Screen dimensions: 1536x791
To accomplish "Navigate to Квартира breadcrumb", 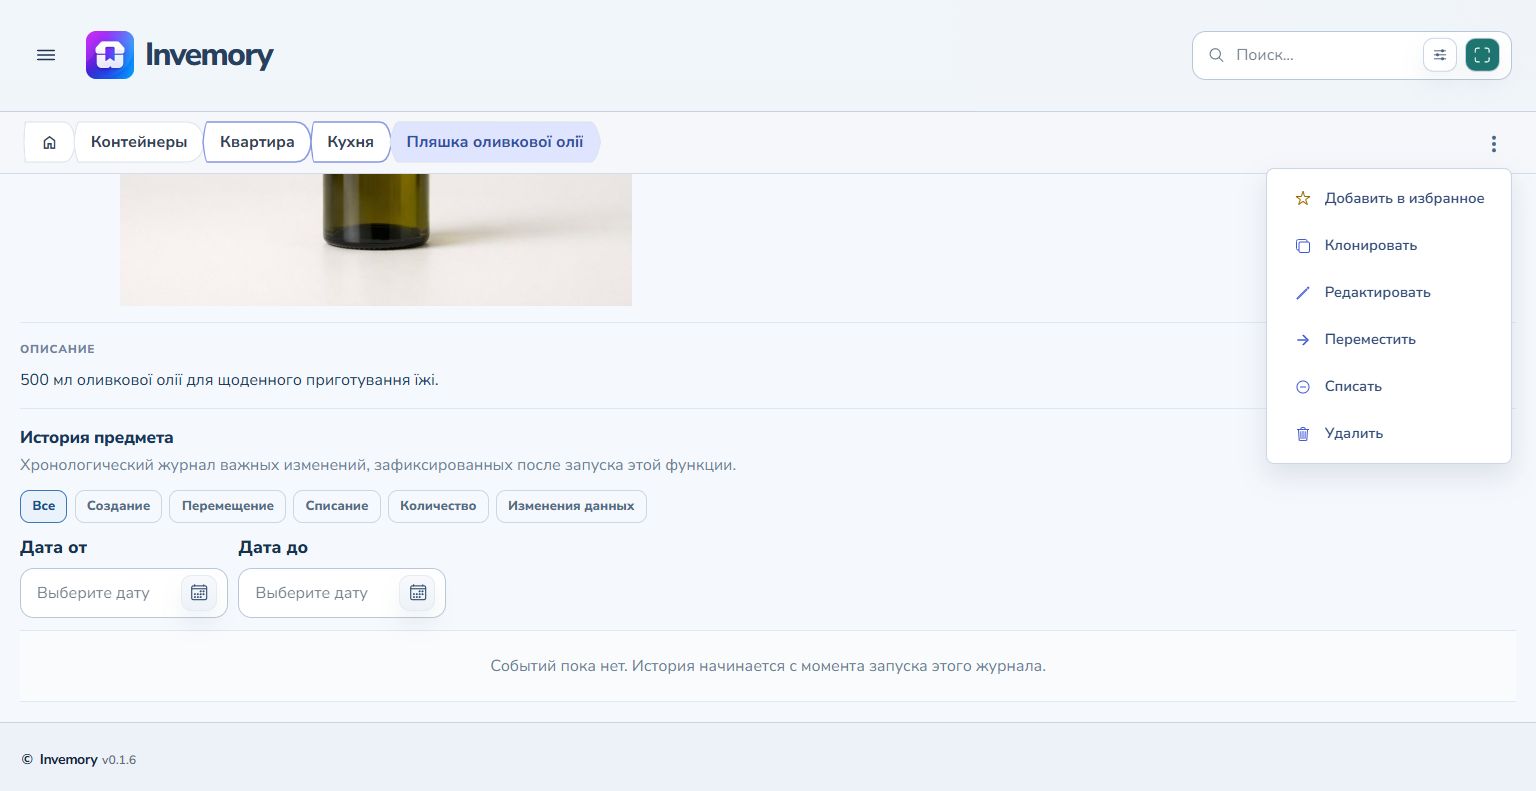I will tap(257, 142).
